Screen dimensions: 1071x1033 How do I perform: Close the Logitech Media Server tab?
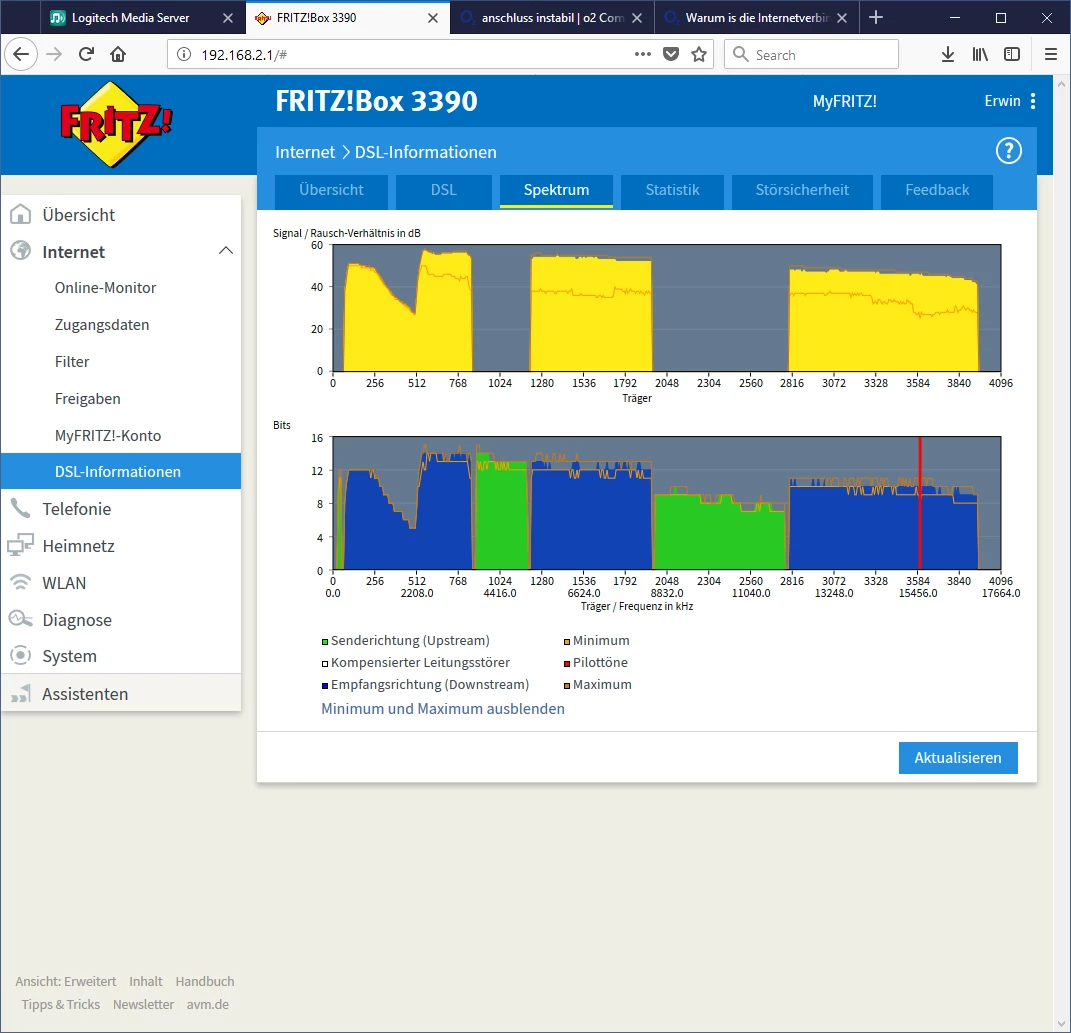(227, 18)
